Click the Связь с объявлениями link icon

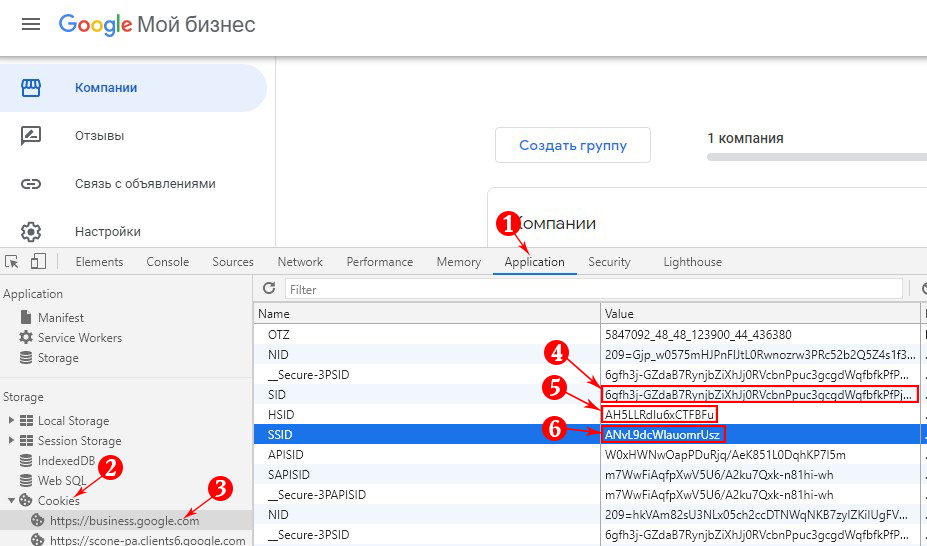pyautogui.click(x=31, y=184)
